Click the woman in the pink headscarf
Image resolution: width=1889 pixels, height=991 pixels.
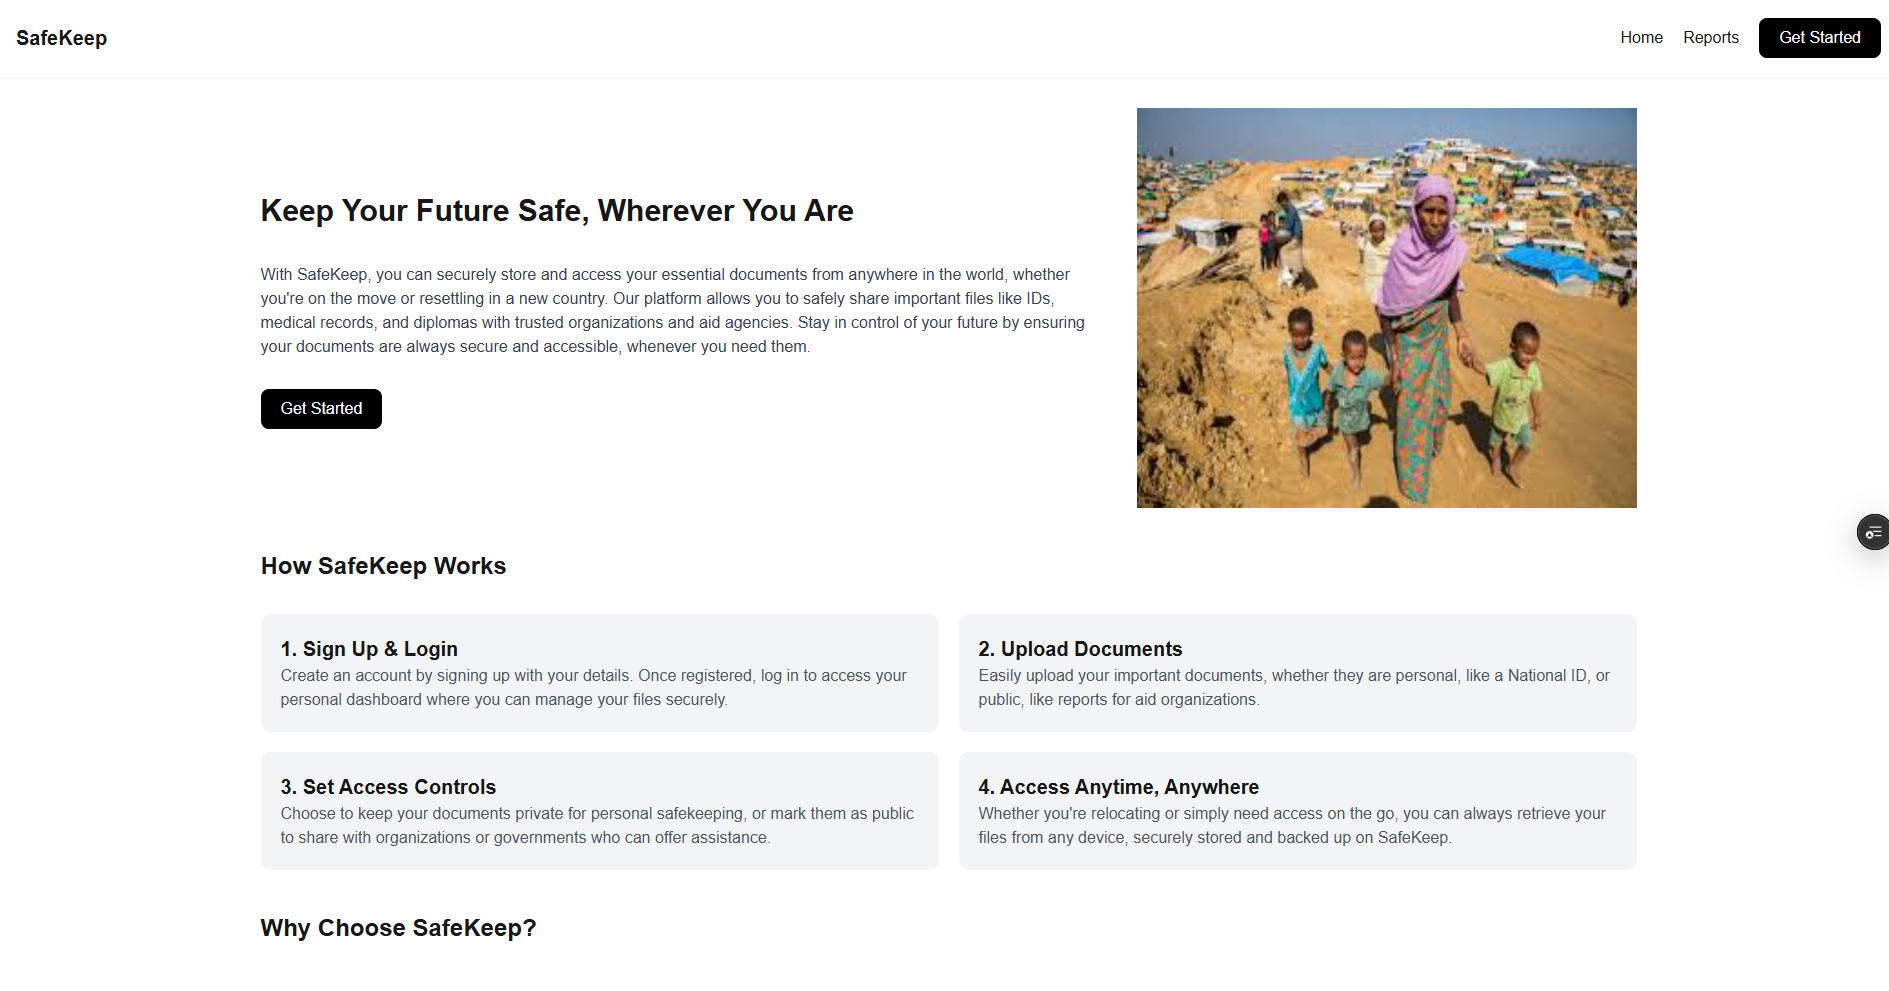1426,260
